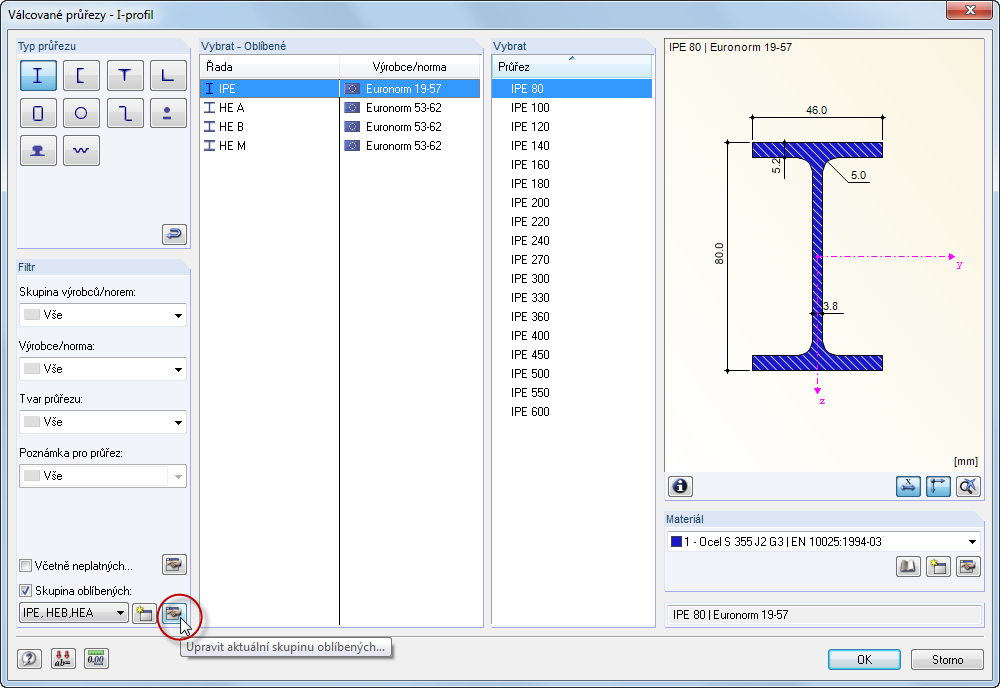Select cross-section IPE 220

coord(571,222)
